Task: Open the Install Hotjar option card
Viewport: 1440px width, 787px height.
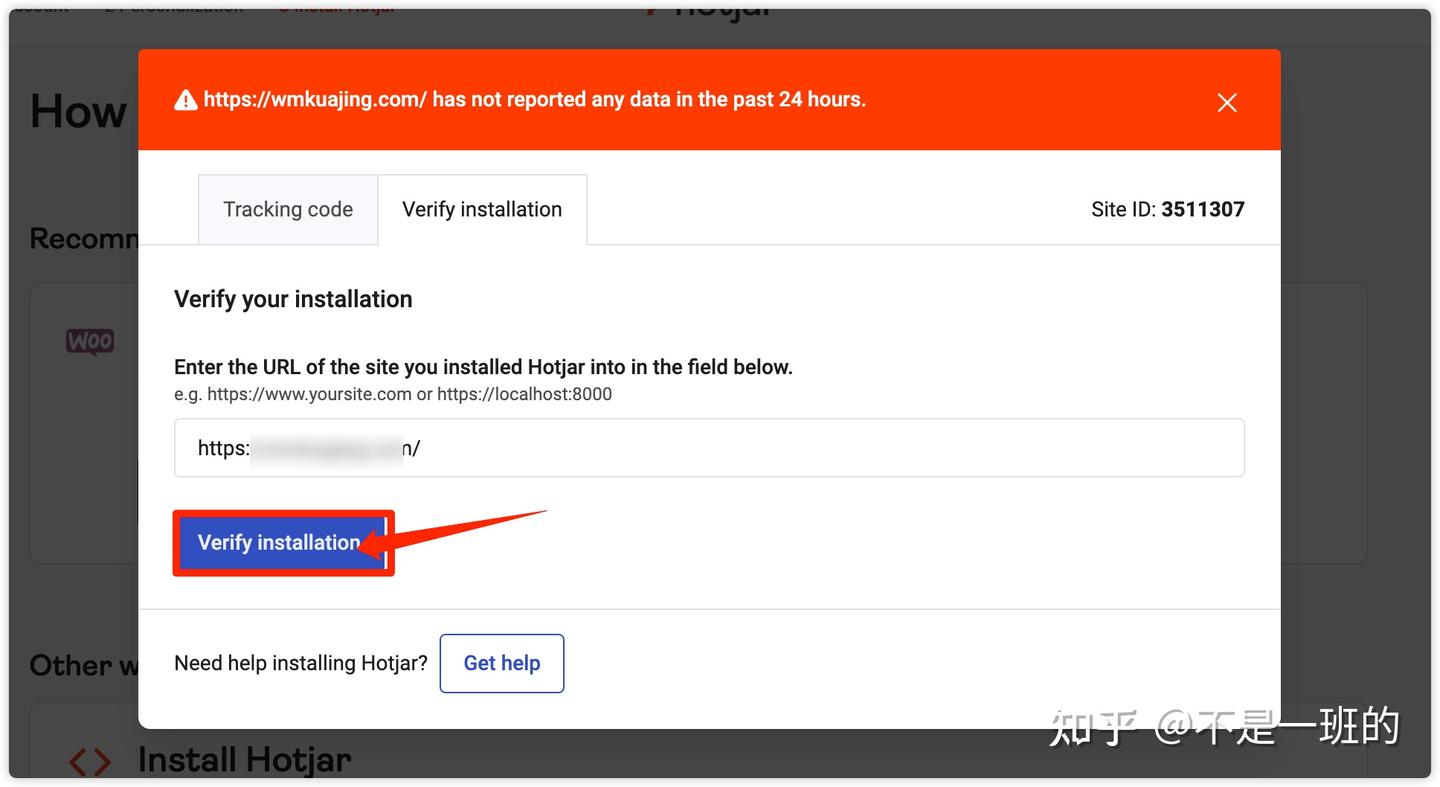Action: pos(244,760)
